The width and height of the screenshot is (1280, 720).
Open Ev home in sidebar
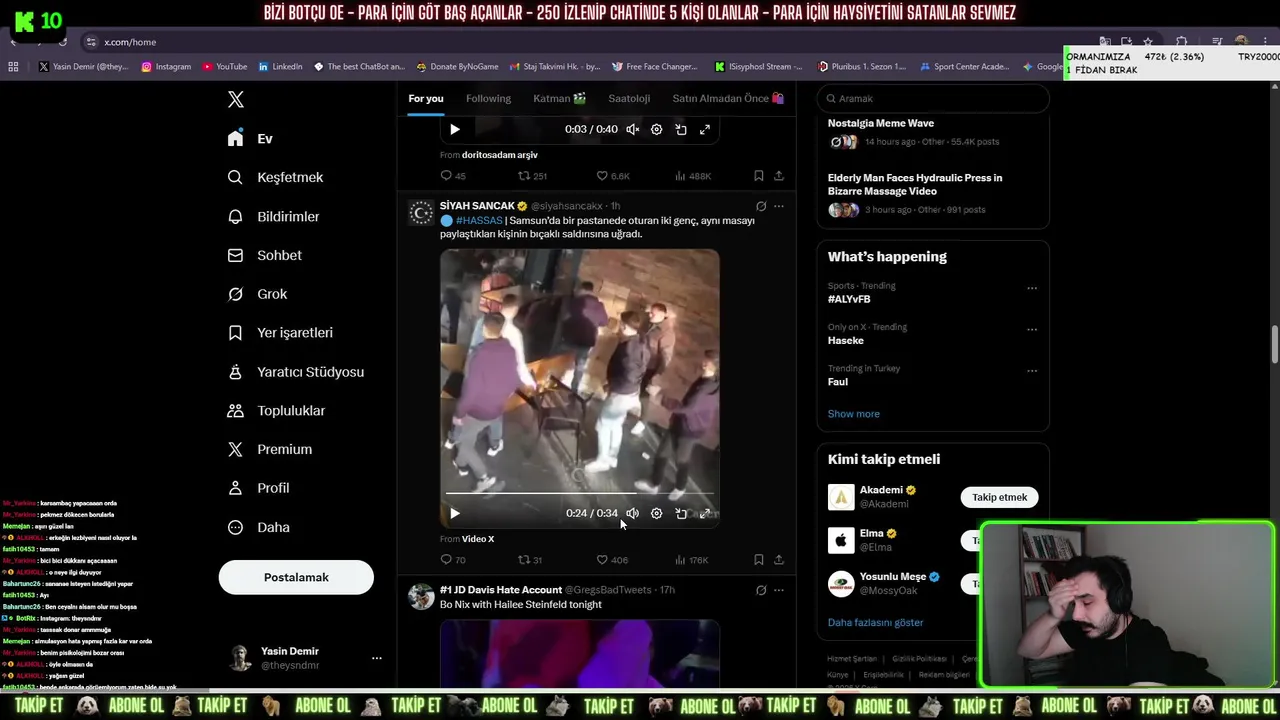[x=250, y=138]
